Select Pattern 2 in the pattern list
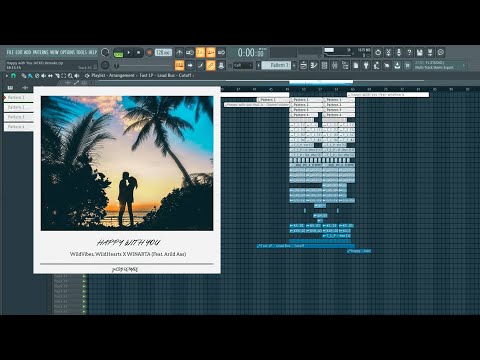 [x=19, y=107]
